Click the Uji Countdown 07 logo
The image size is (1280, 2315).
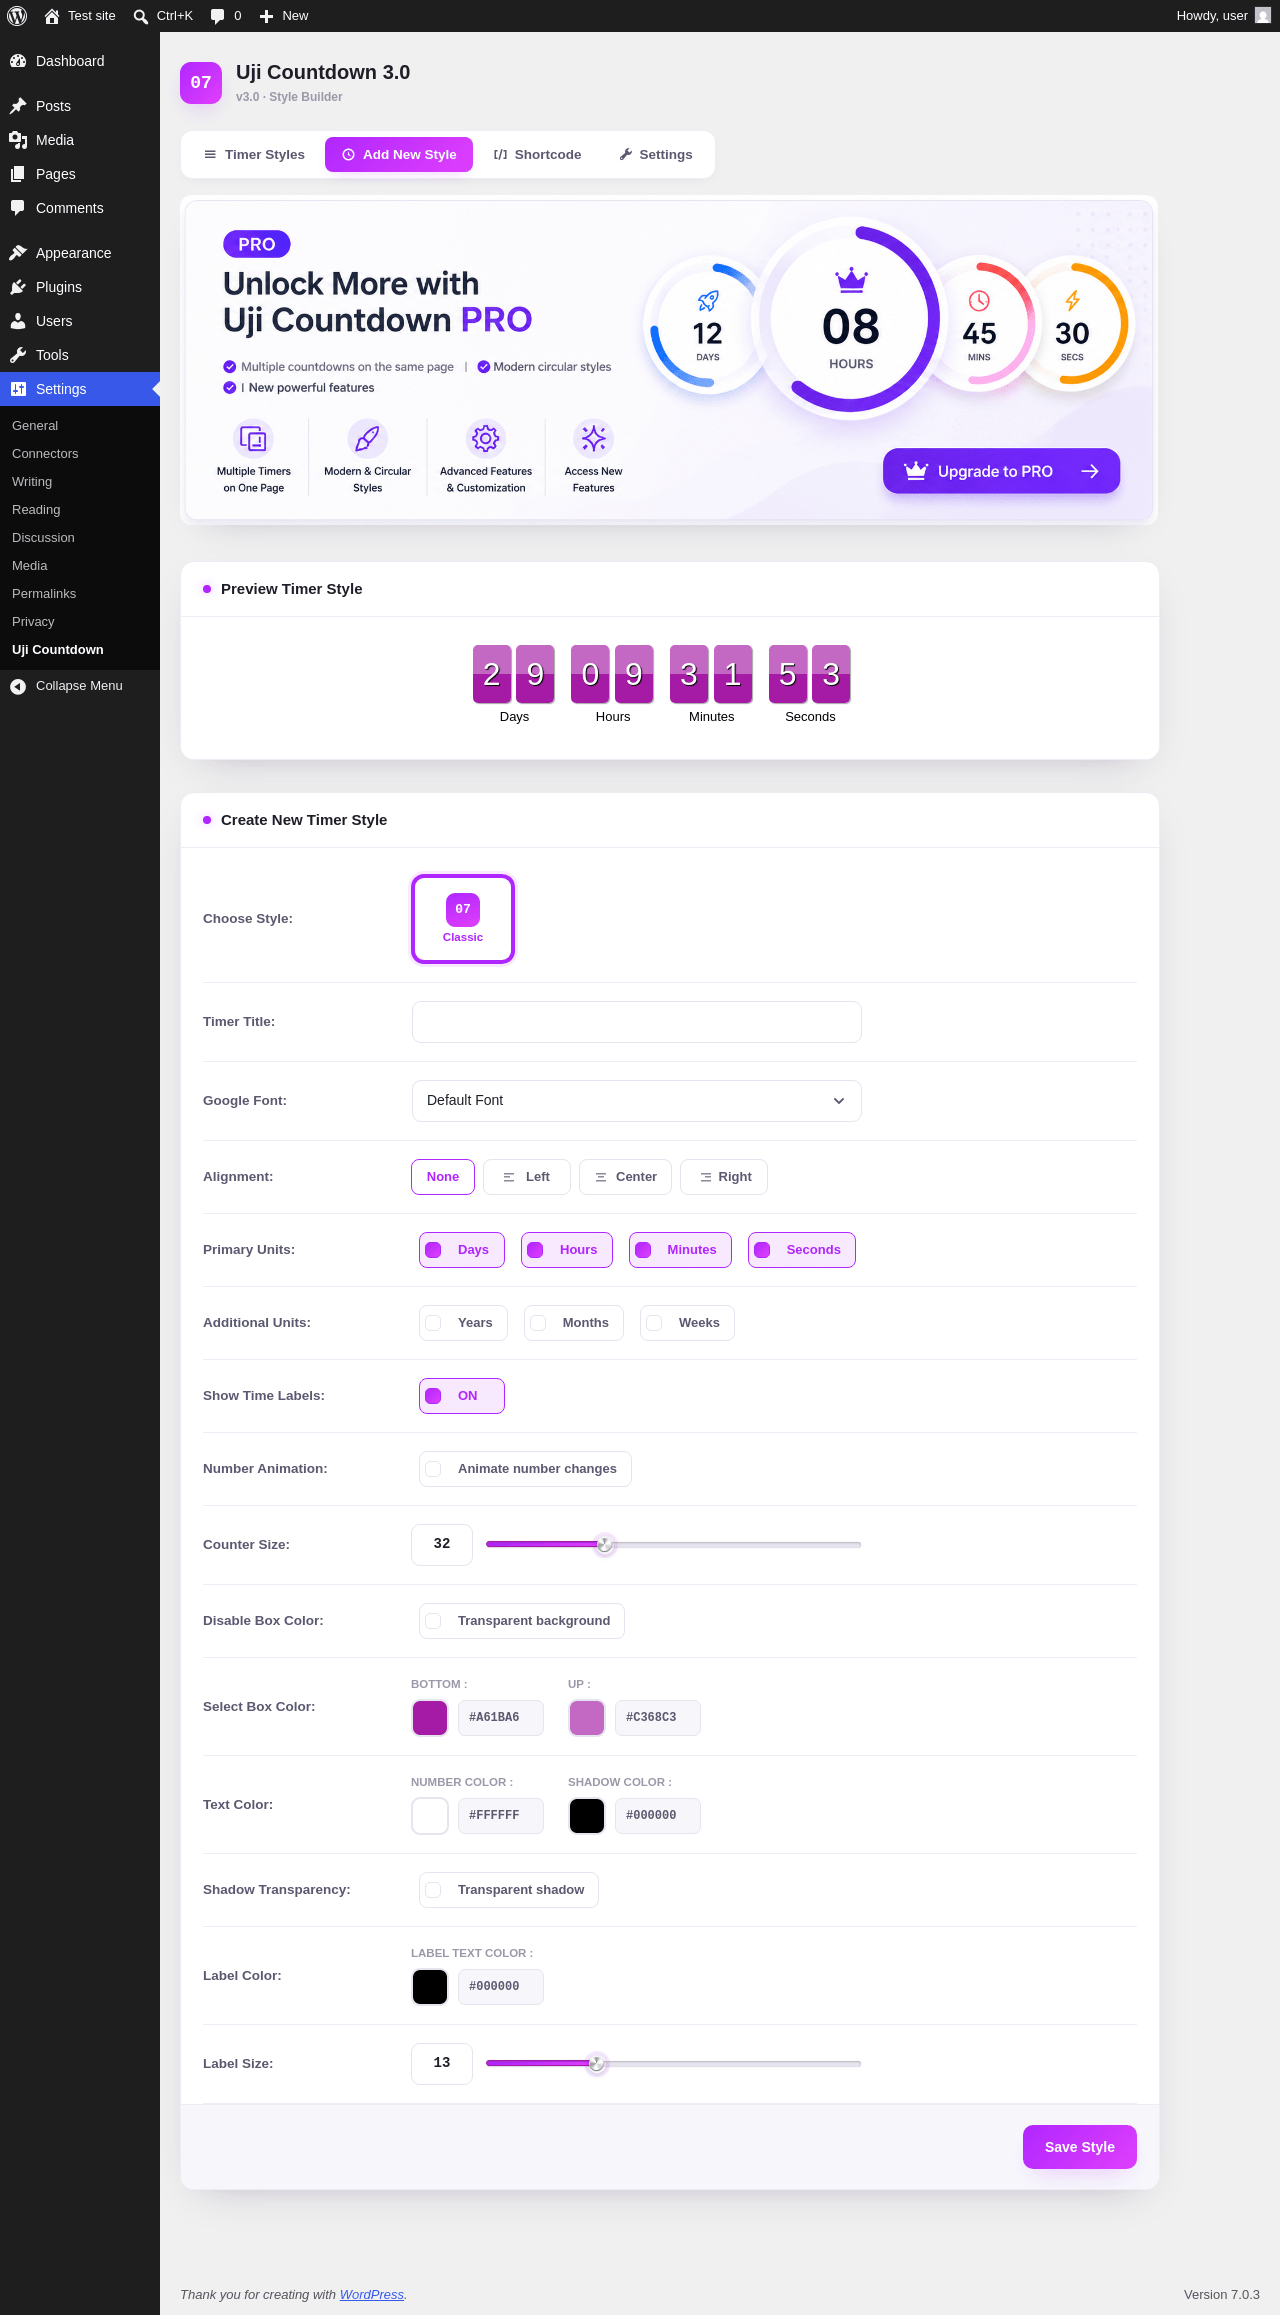(x=201, y=82)
